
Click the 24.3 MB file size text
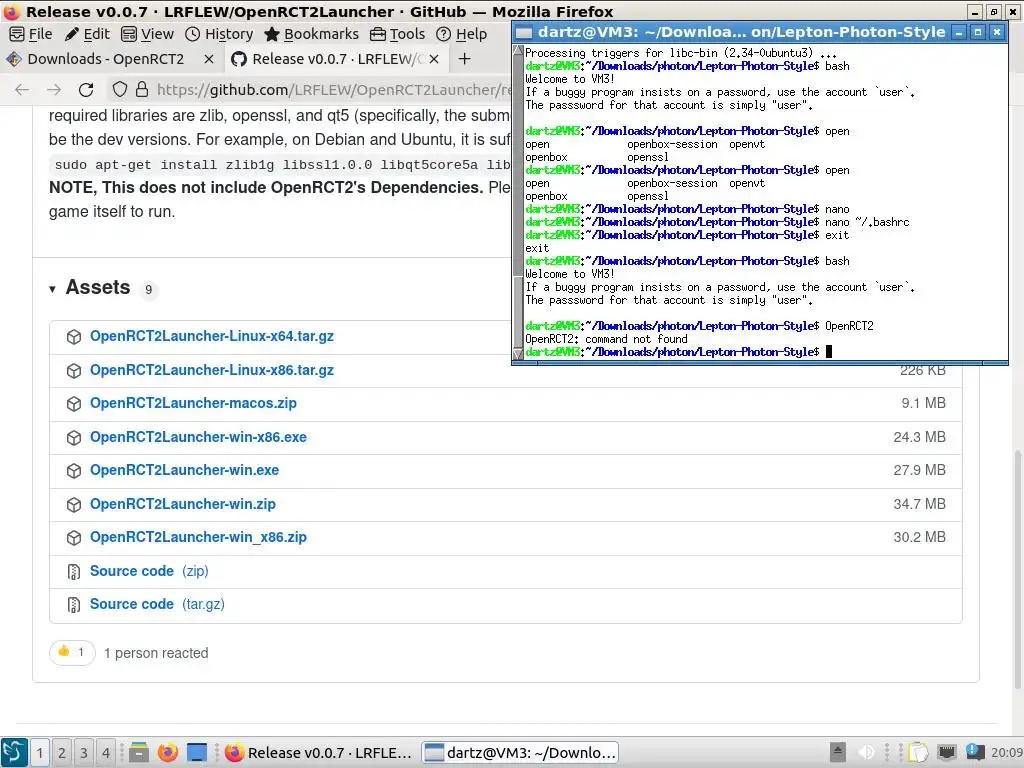[920, 438]
